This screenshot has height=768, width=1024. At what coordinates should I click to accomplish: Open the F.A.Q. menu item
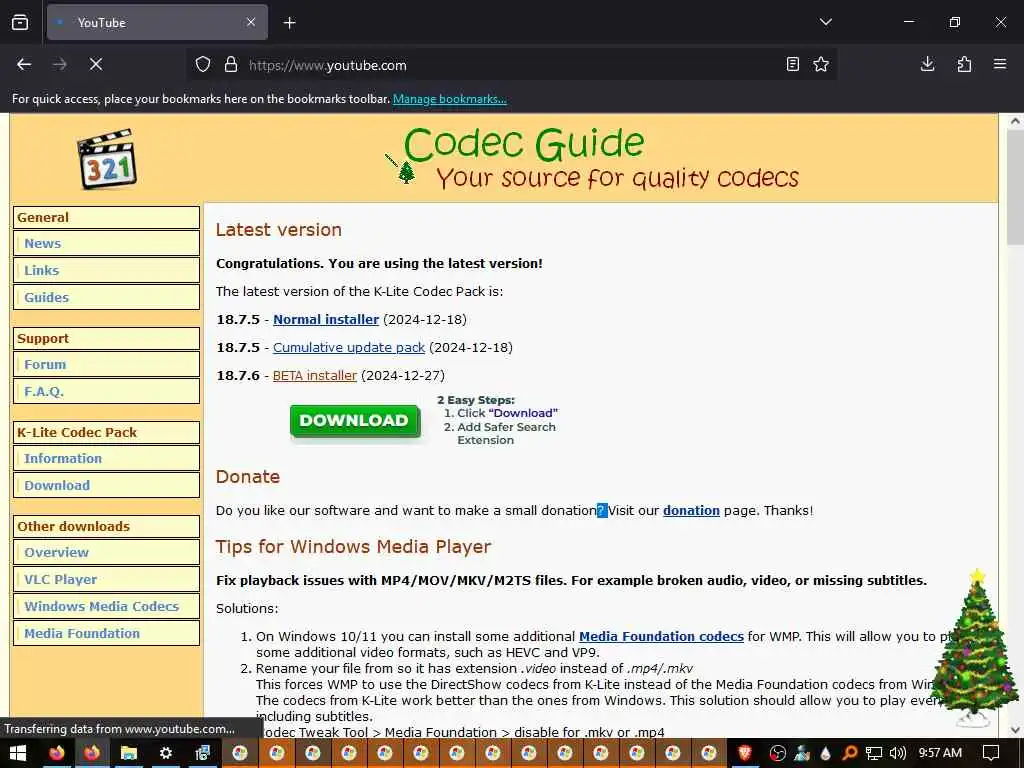[106, 391]
